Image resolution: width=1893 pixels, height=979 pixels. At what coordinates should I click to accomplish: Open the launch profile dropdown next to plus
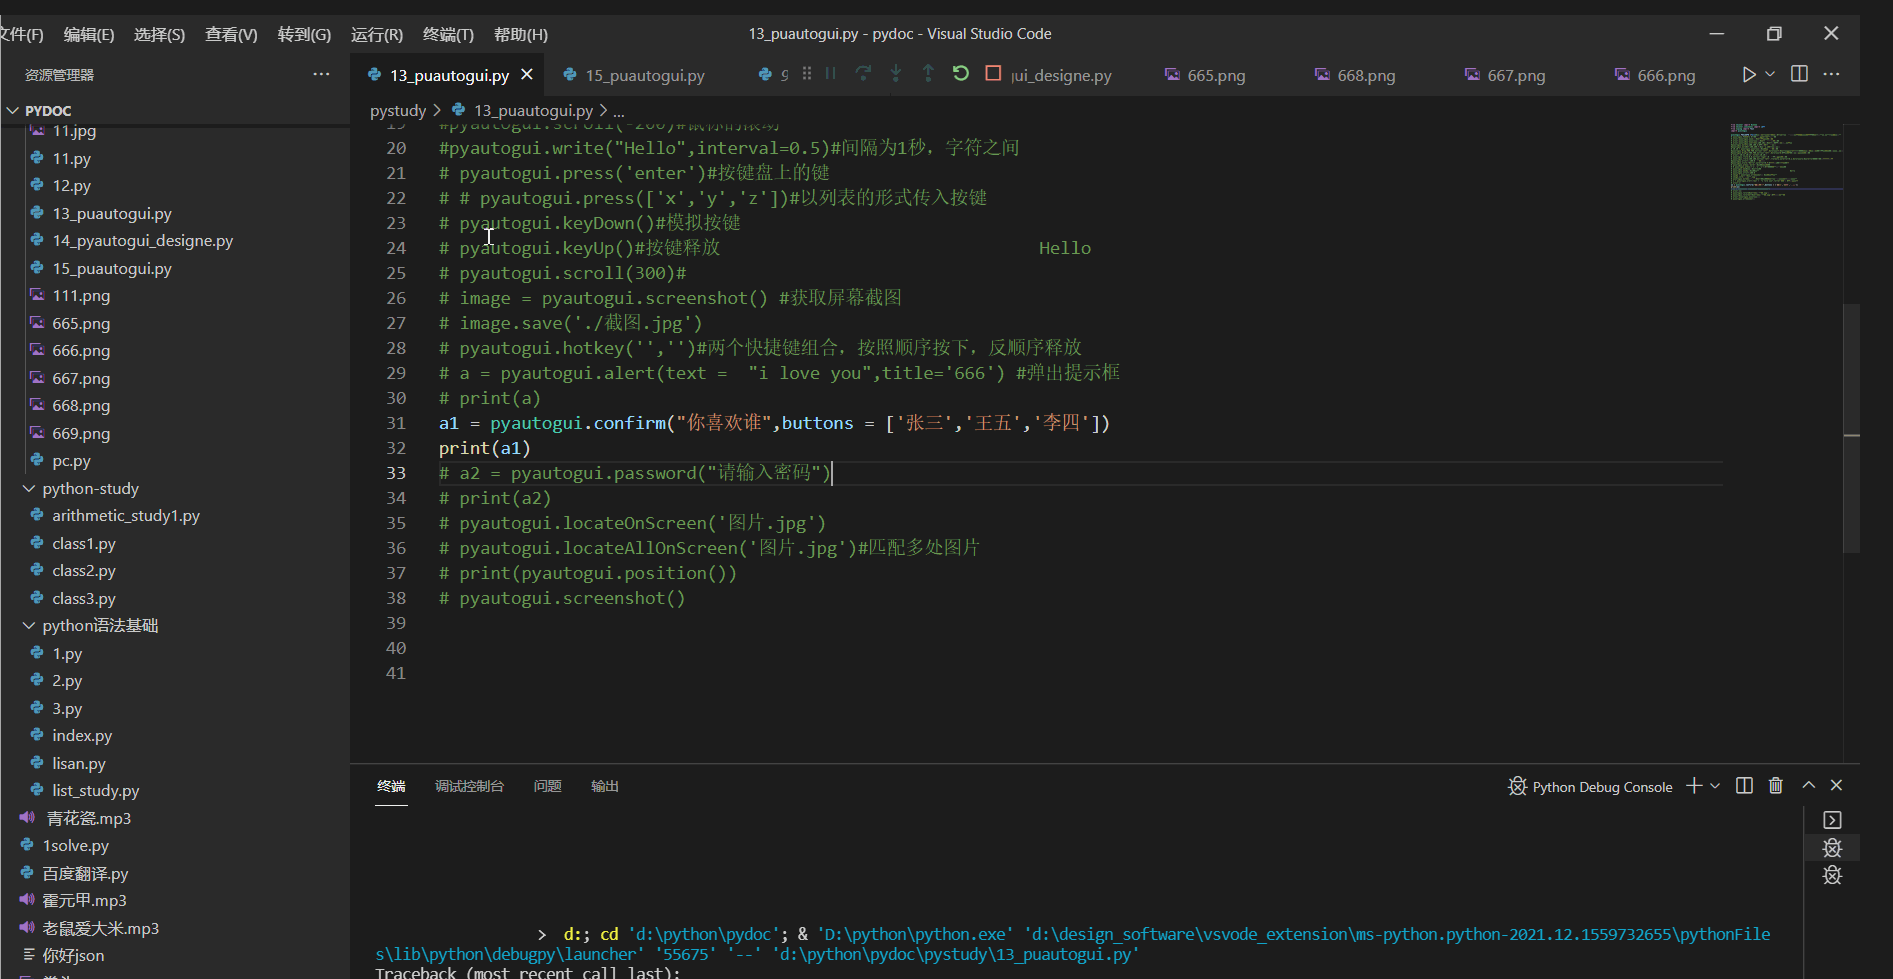1715,786
